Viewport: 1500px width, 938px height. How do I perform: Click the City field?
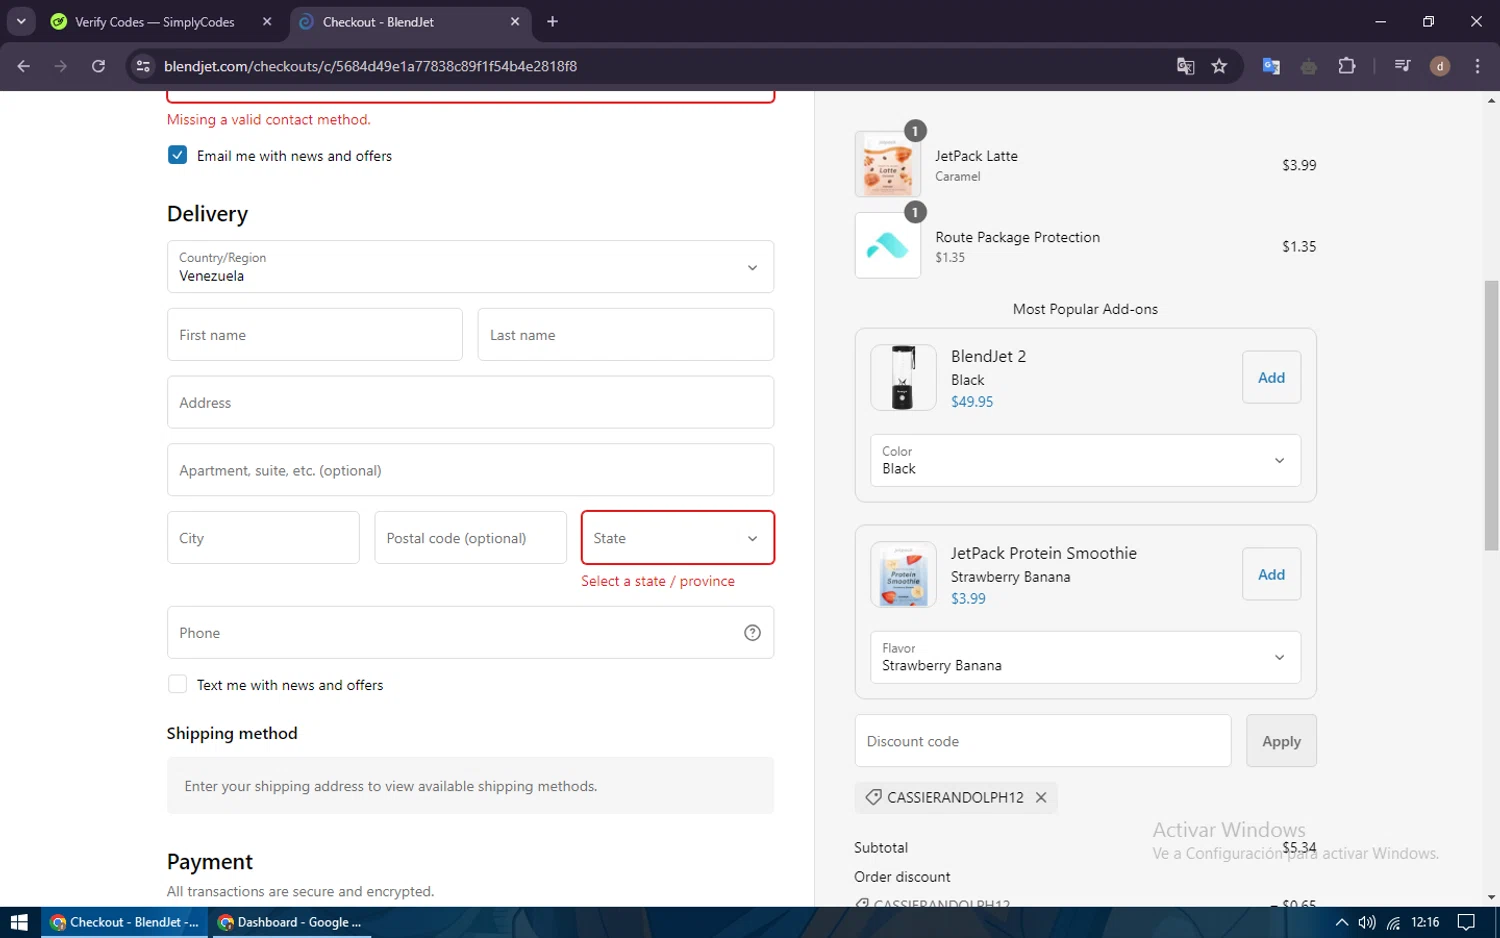263,538
